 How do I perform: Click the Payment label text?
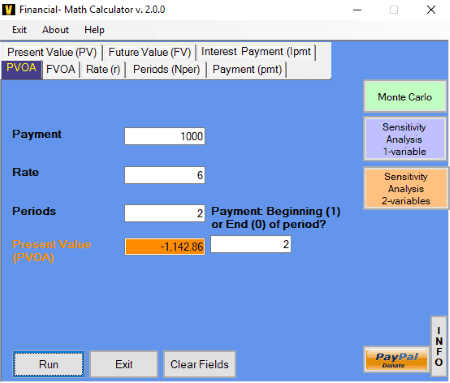37,134
